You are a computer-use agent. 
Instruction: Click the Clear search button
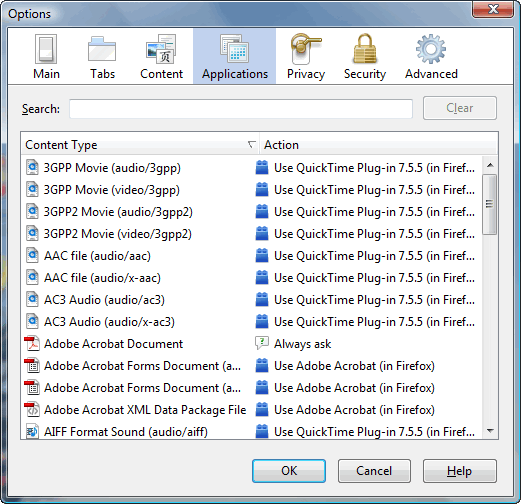460,108
